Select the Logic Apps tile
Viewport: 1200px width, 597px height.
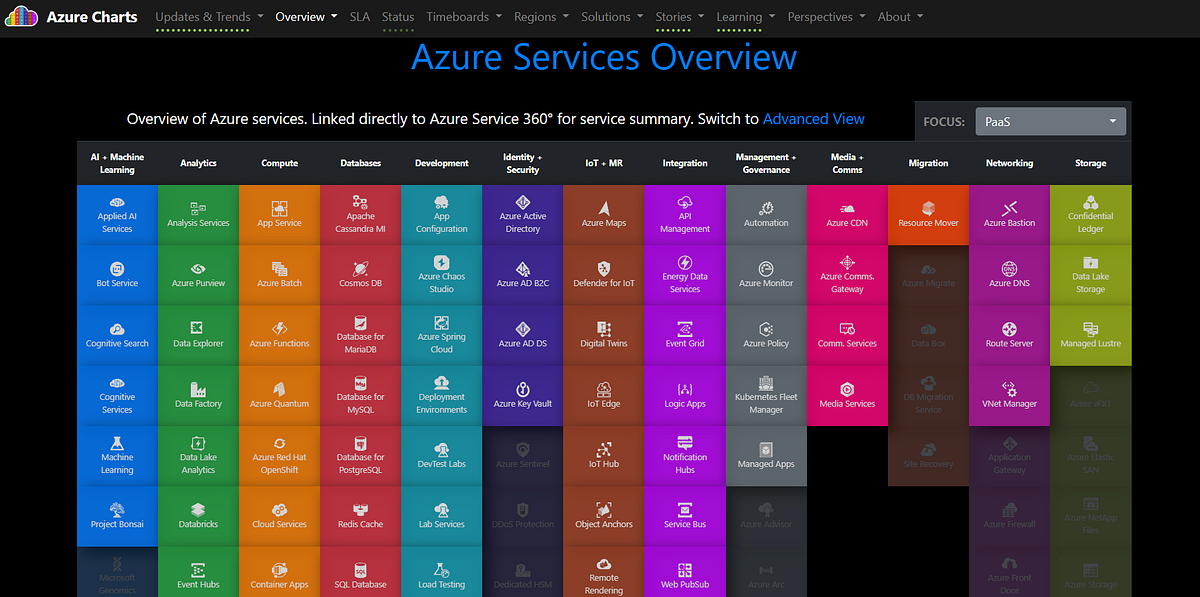684,395
